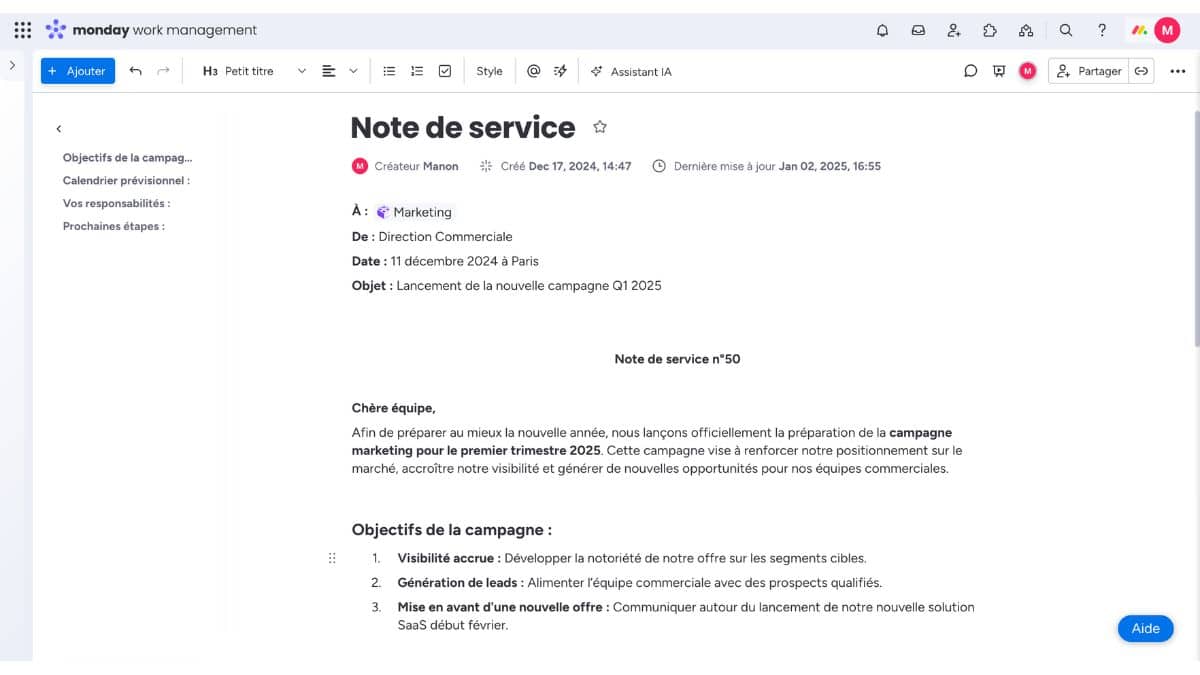Screen dimensions: 1200x675
Task: Open the Style menu
Action: pyautogui.click(x=489, y=71)
